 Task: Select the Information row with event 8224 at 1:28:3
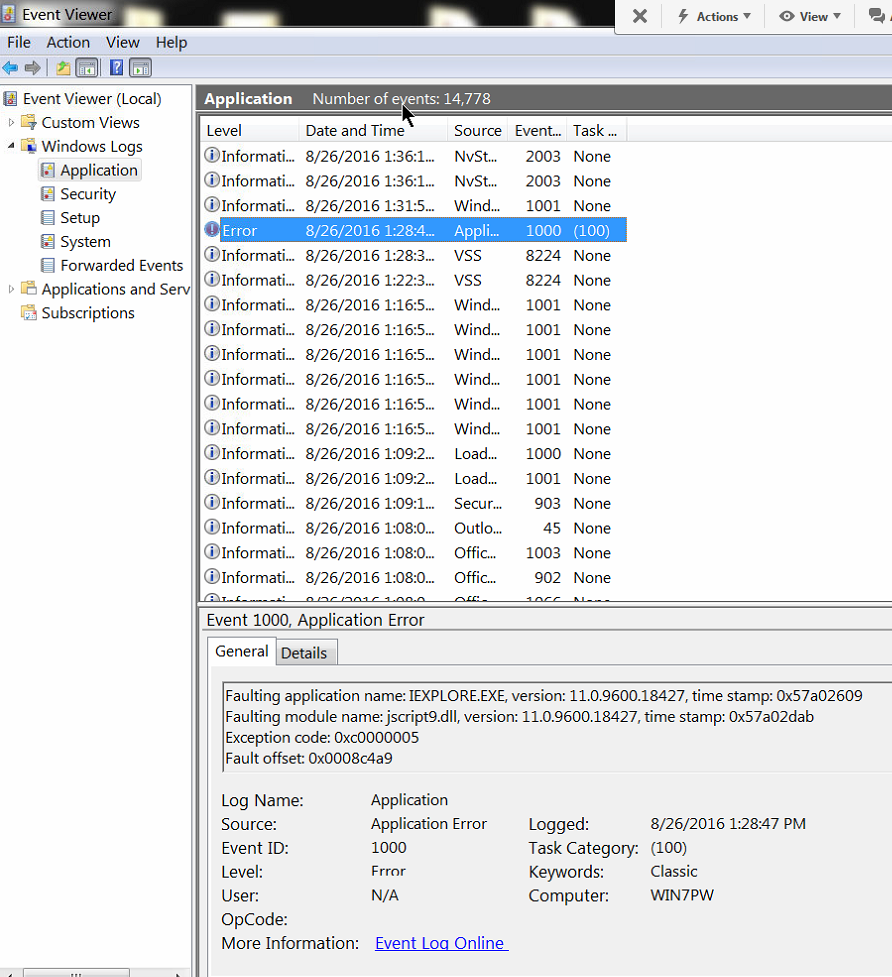click(x=414, y=255)
